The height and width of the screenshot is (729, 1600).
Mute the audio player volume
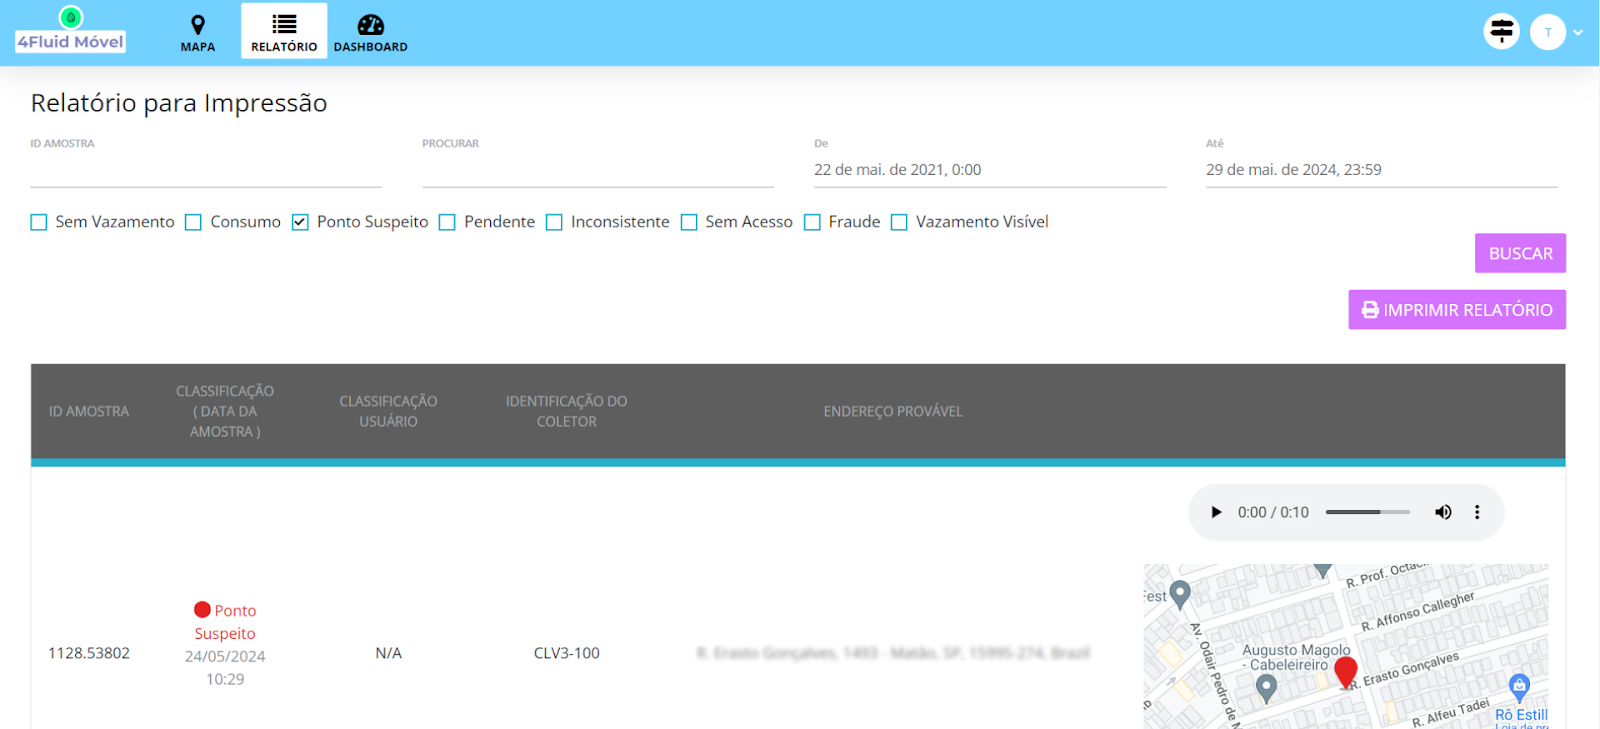pos(1443,512)
